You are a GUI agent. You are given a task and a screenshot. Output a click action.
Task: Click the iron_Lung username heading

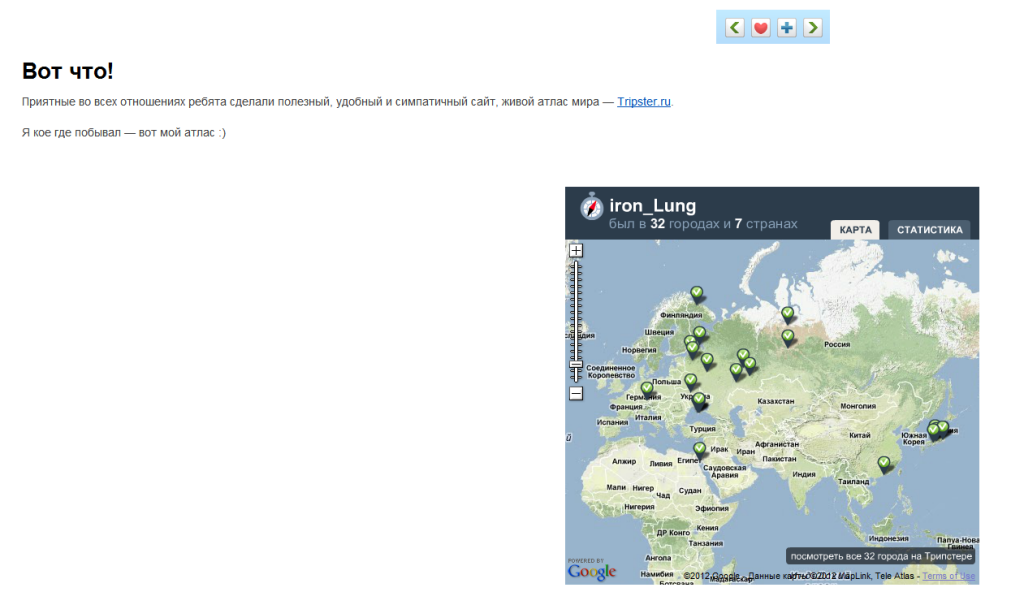point(652,206)
